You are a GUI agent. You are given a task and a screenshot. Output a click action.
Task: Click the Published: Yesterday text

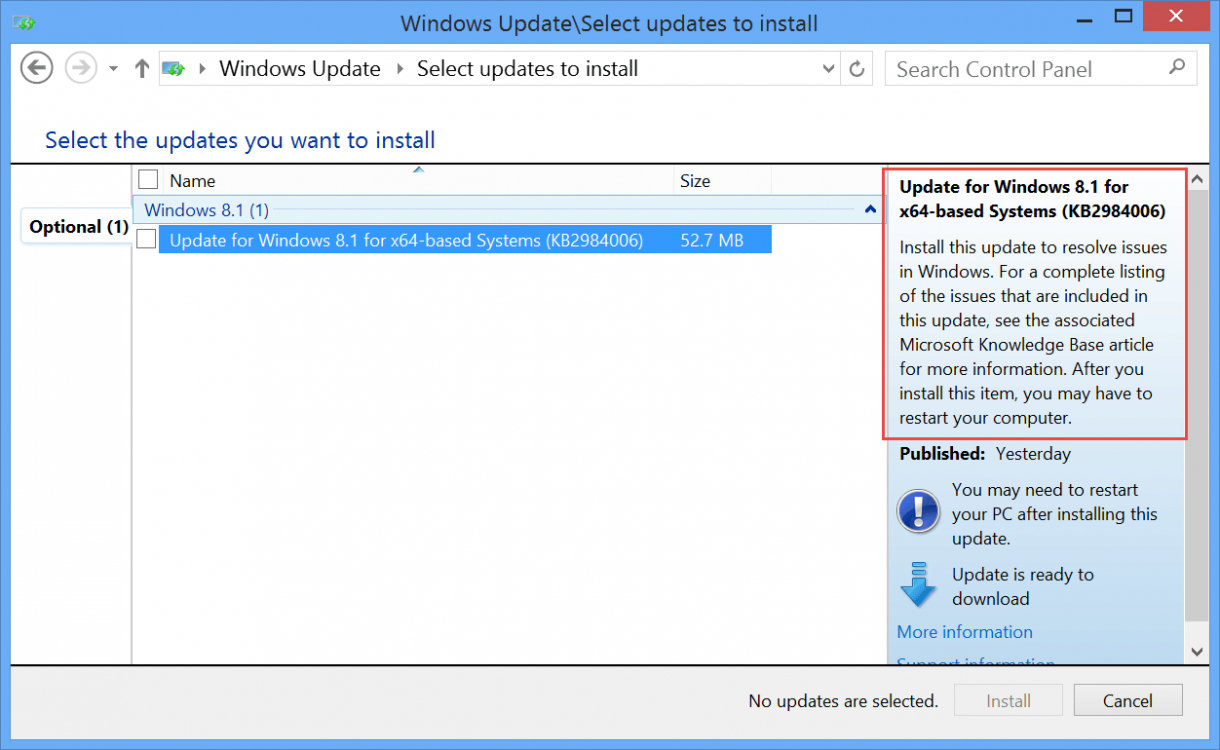[x=985, y=454]
